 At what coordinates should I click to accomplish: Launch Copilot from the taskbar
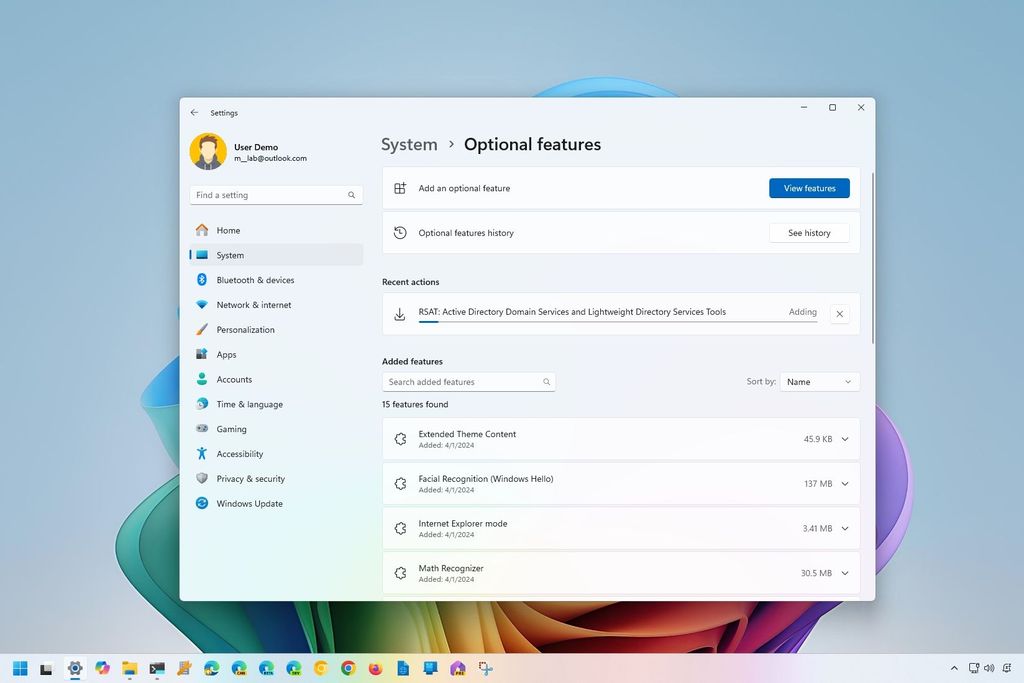point(103,668)
